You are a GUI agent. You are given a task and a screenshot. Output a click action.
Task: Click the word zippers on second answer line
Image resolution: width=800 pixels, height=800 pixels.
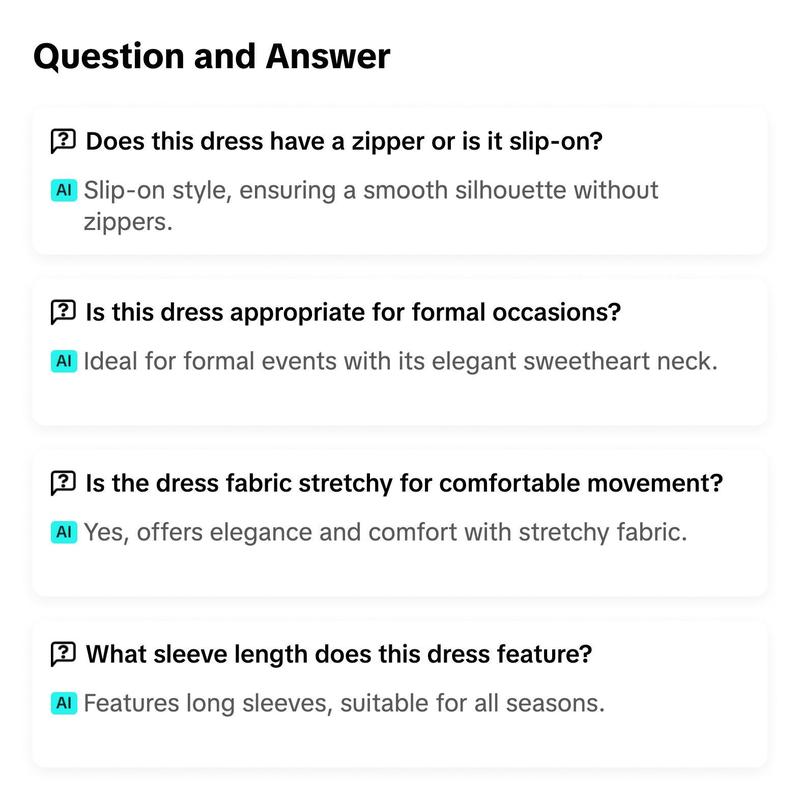click(x=128, y=222)
